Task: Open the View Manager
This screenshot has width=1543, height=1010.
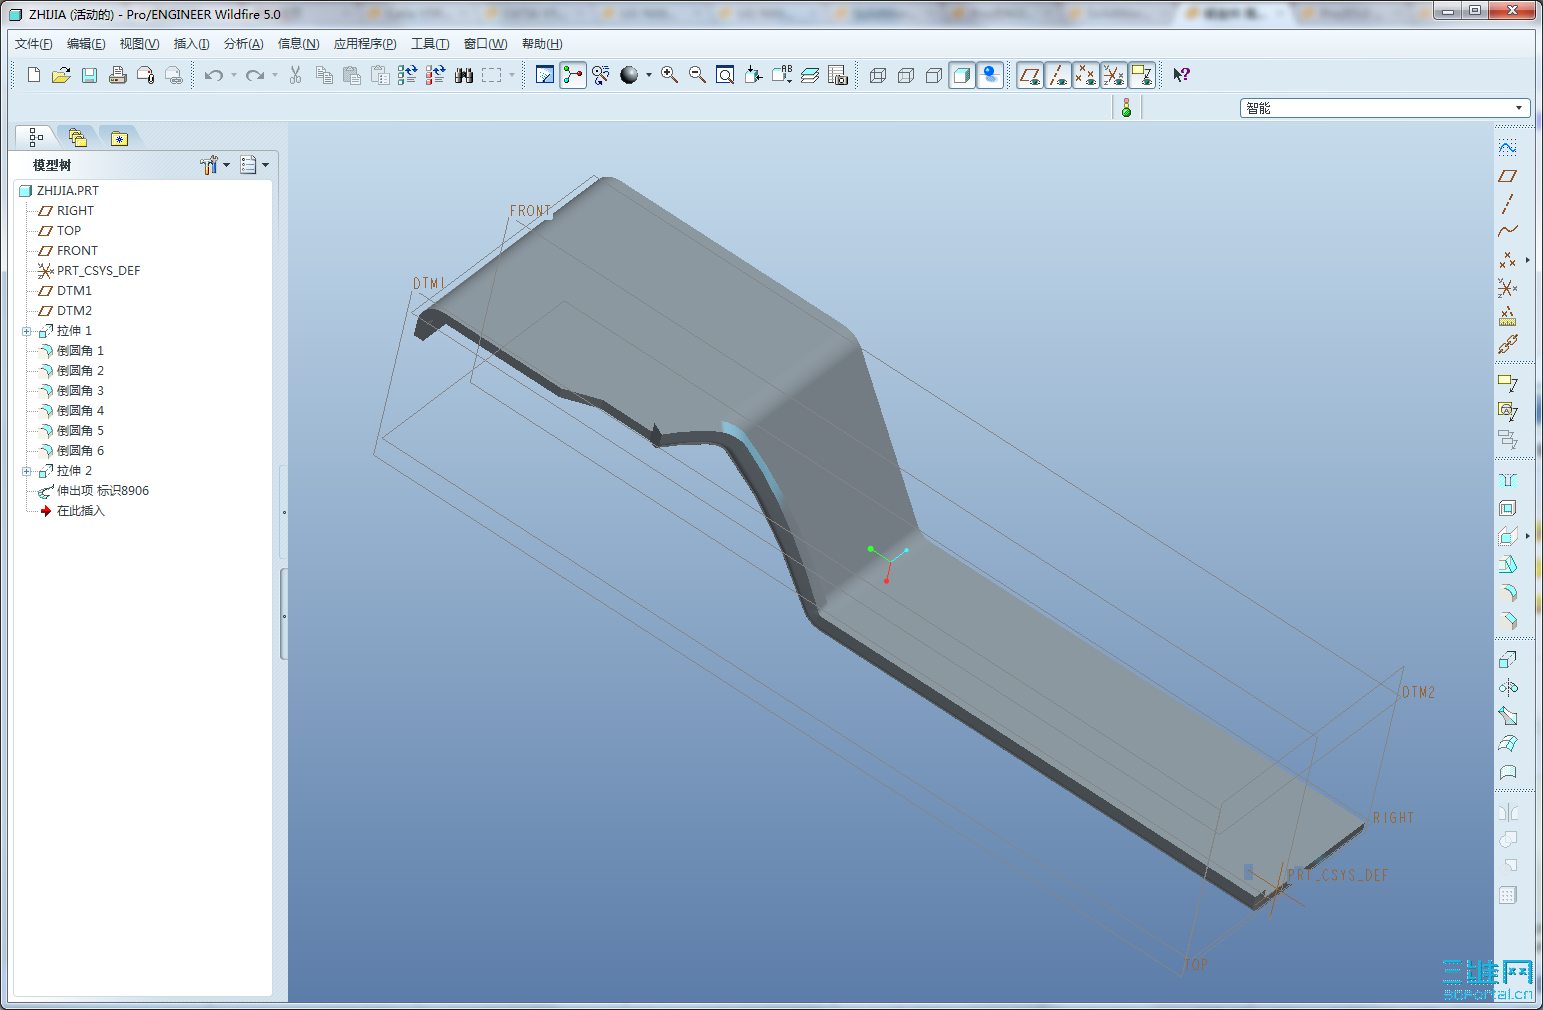Action: pyautogui.click(x=838, y=75)
